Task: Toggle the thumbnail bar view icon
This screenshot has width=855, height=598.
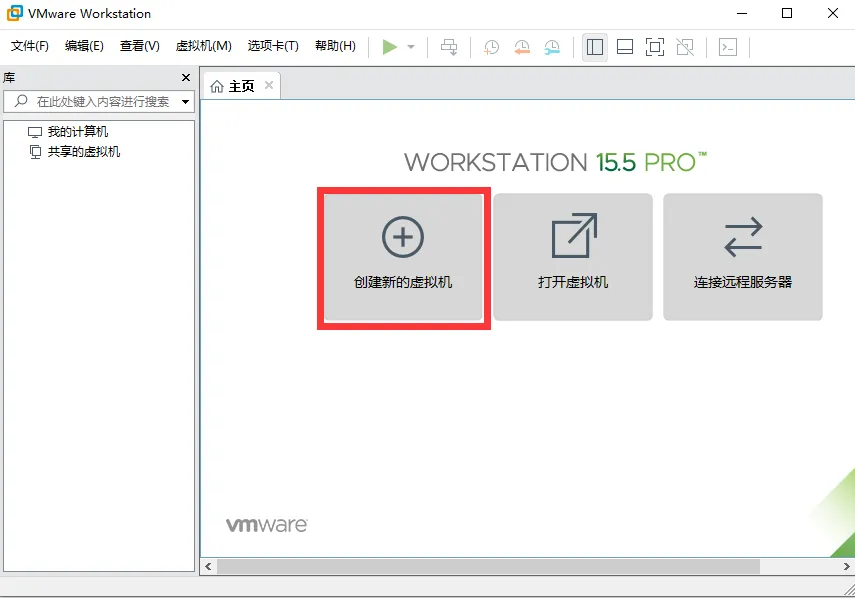Action: click(x=625, y=47)
